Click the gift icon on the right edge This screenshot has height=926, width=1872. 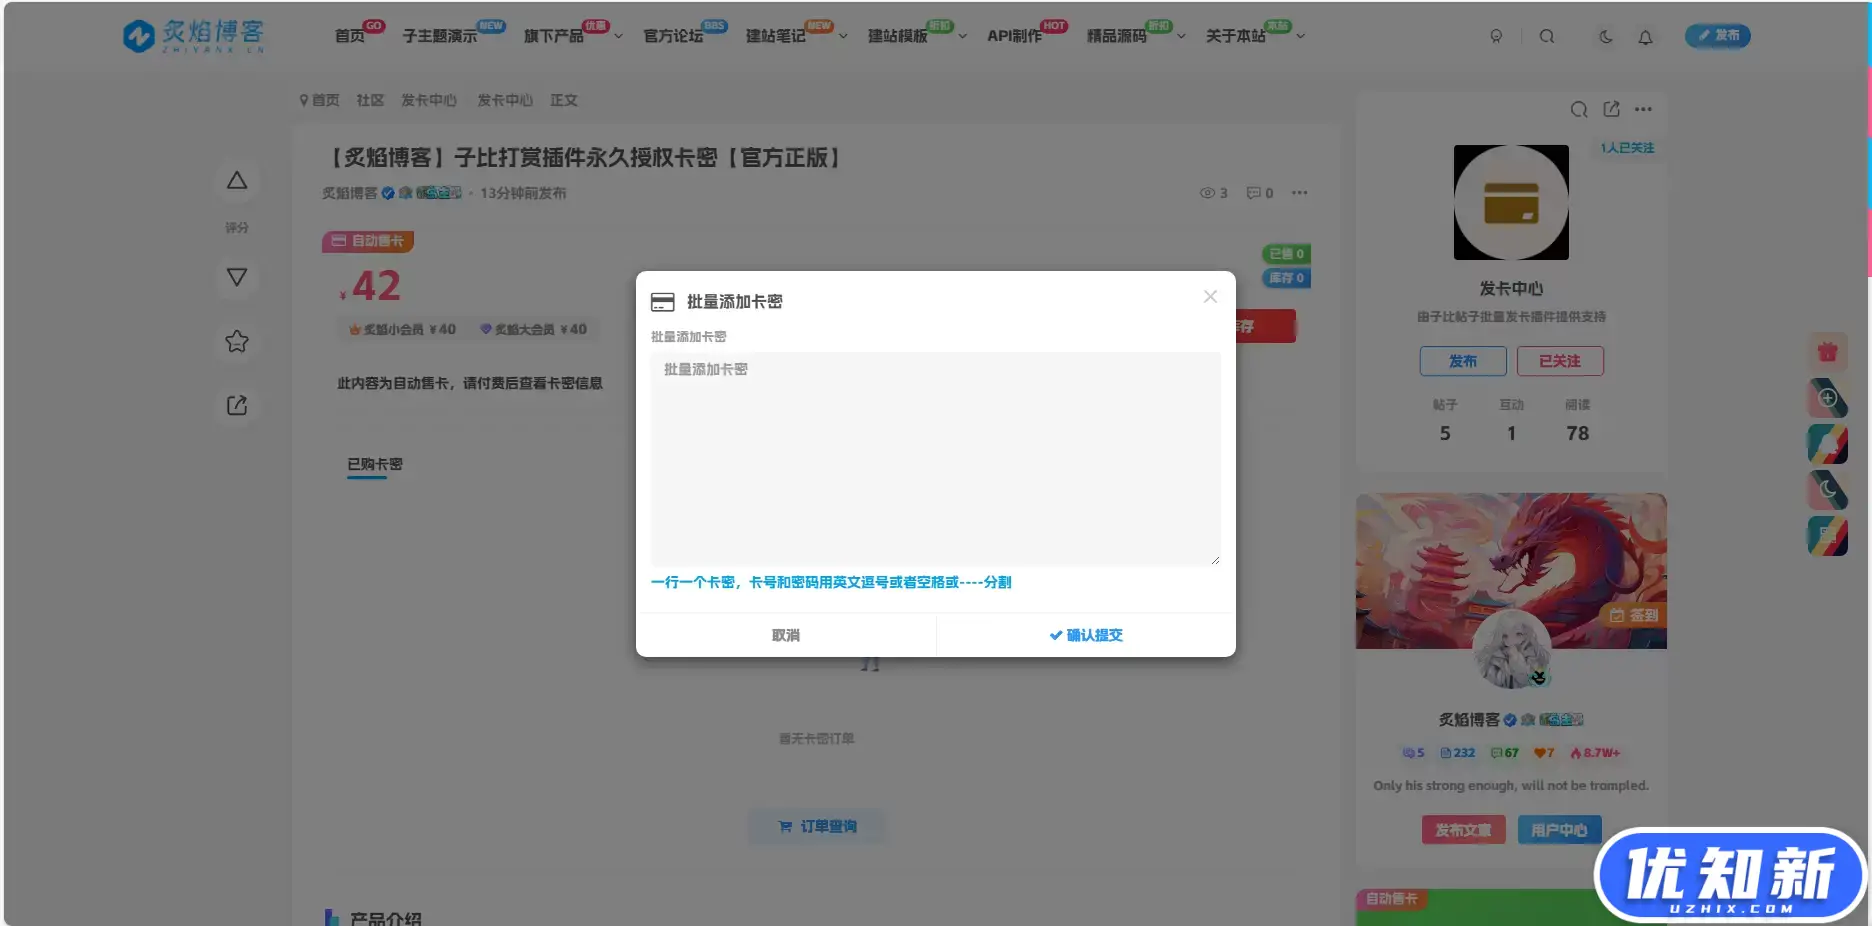click(x=1828, y=351)
